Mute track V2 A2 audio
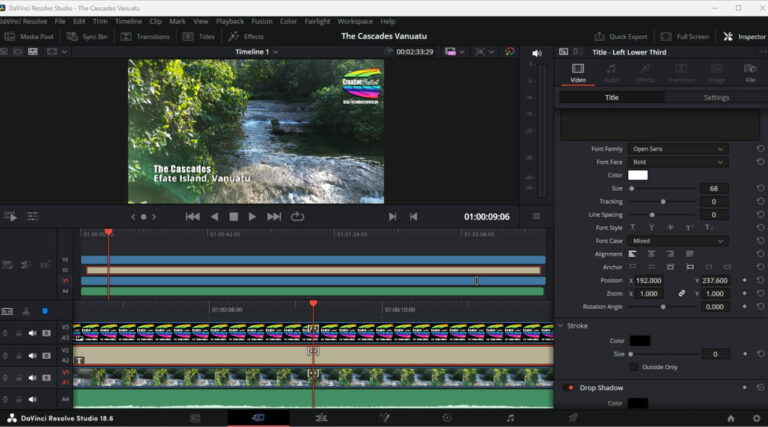 point(32,356)
